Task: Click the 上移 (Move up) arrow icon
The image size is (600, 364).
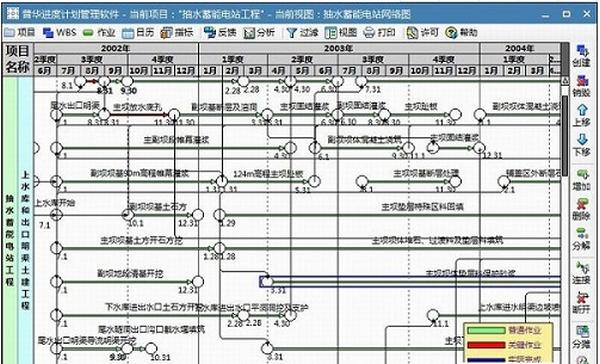Action: coord(582,115)
